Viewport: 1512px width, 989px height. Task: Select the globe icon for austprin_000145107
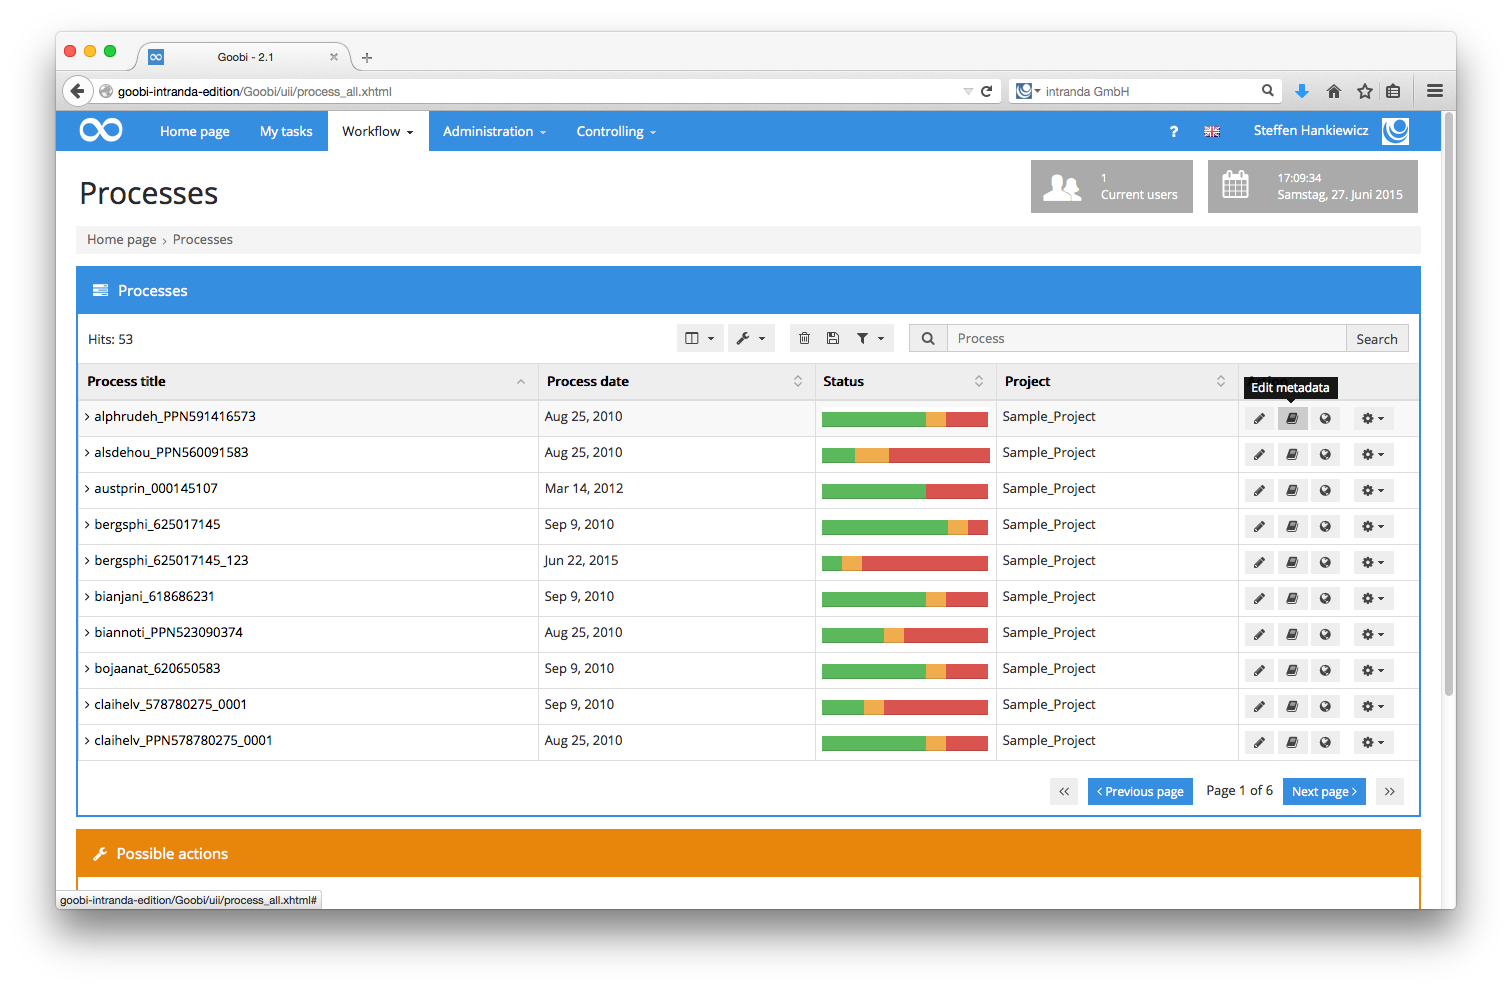1325,490
